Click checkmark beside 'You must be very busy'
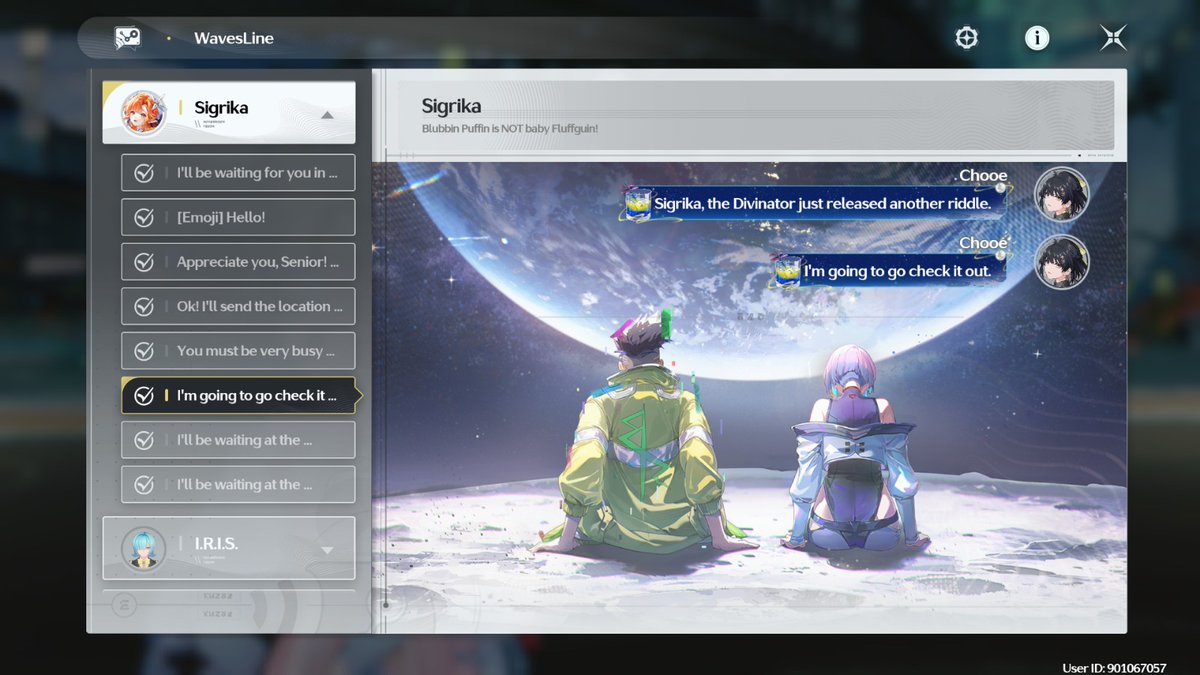The width and height of the screenshot is (1200, 675). pos(144,351)
